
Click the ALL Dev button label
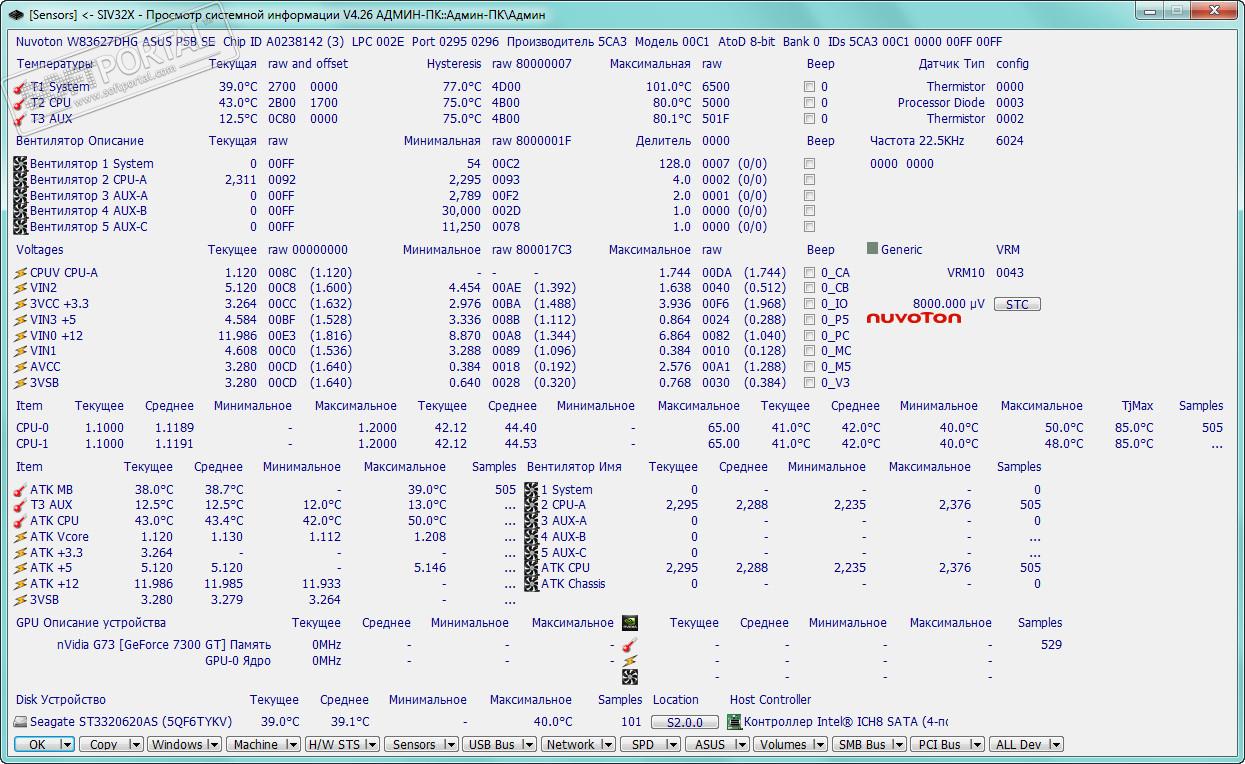click(1019, 745)
